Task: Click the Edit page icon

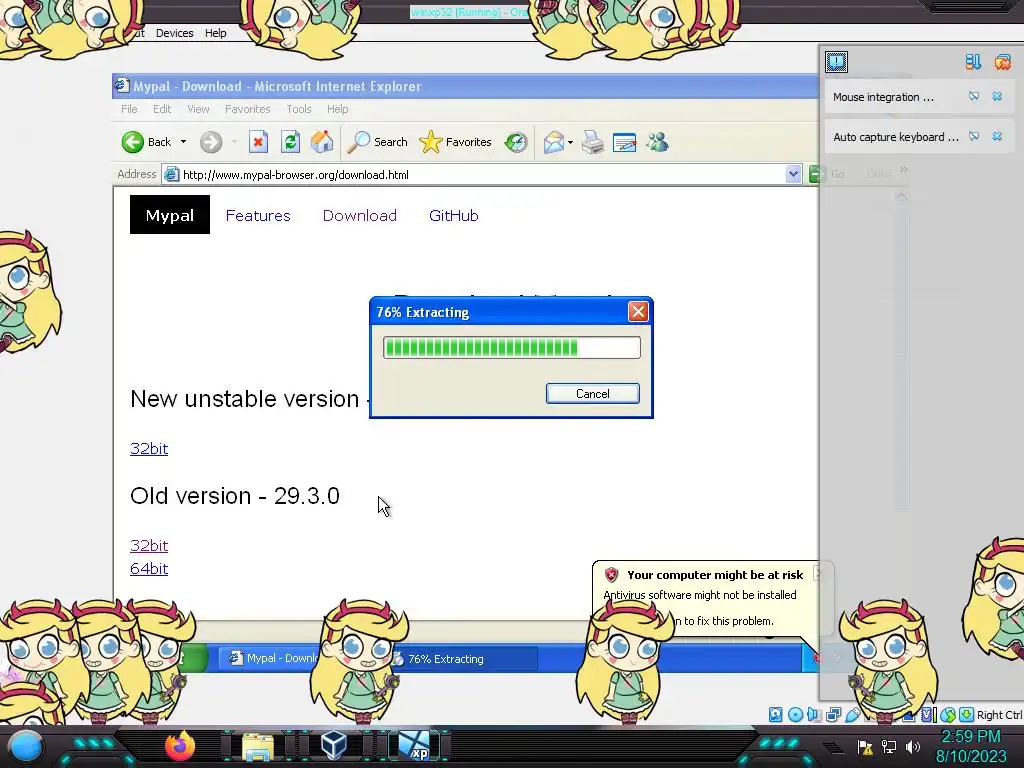Action: point(625,142)
